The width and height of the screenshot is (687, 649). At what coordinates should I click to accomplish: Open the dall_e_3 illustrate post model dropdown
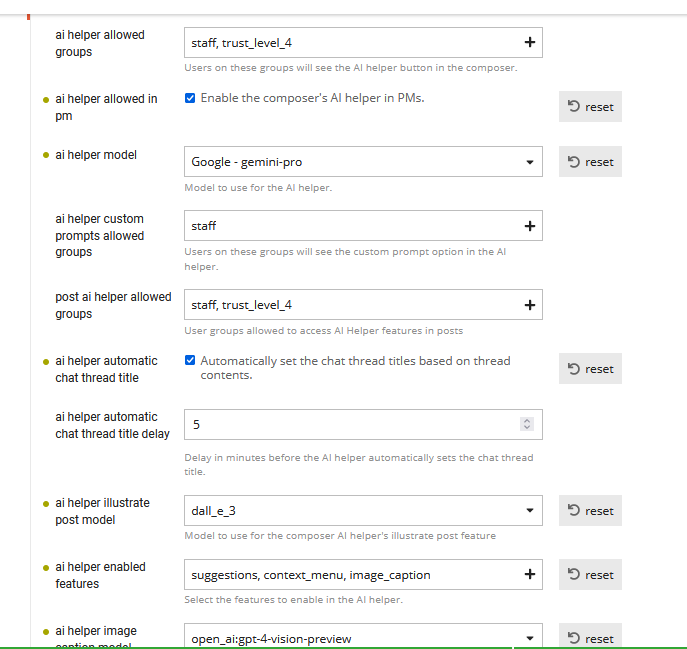[x=363, y=511]
